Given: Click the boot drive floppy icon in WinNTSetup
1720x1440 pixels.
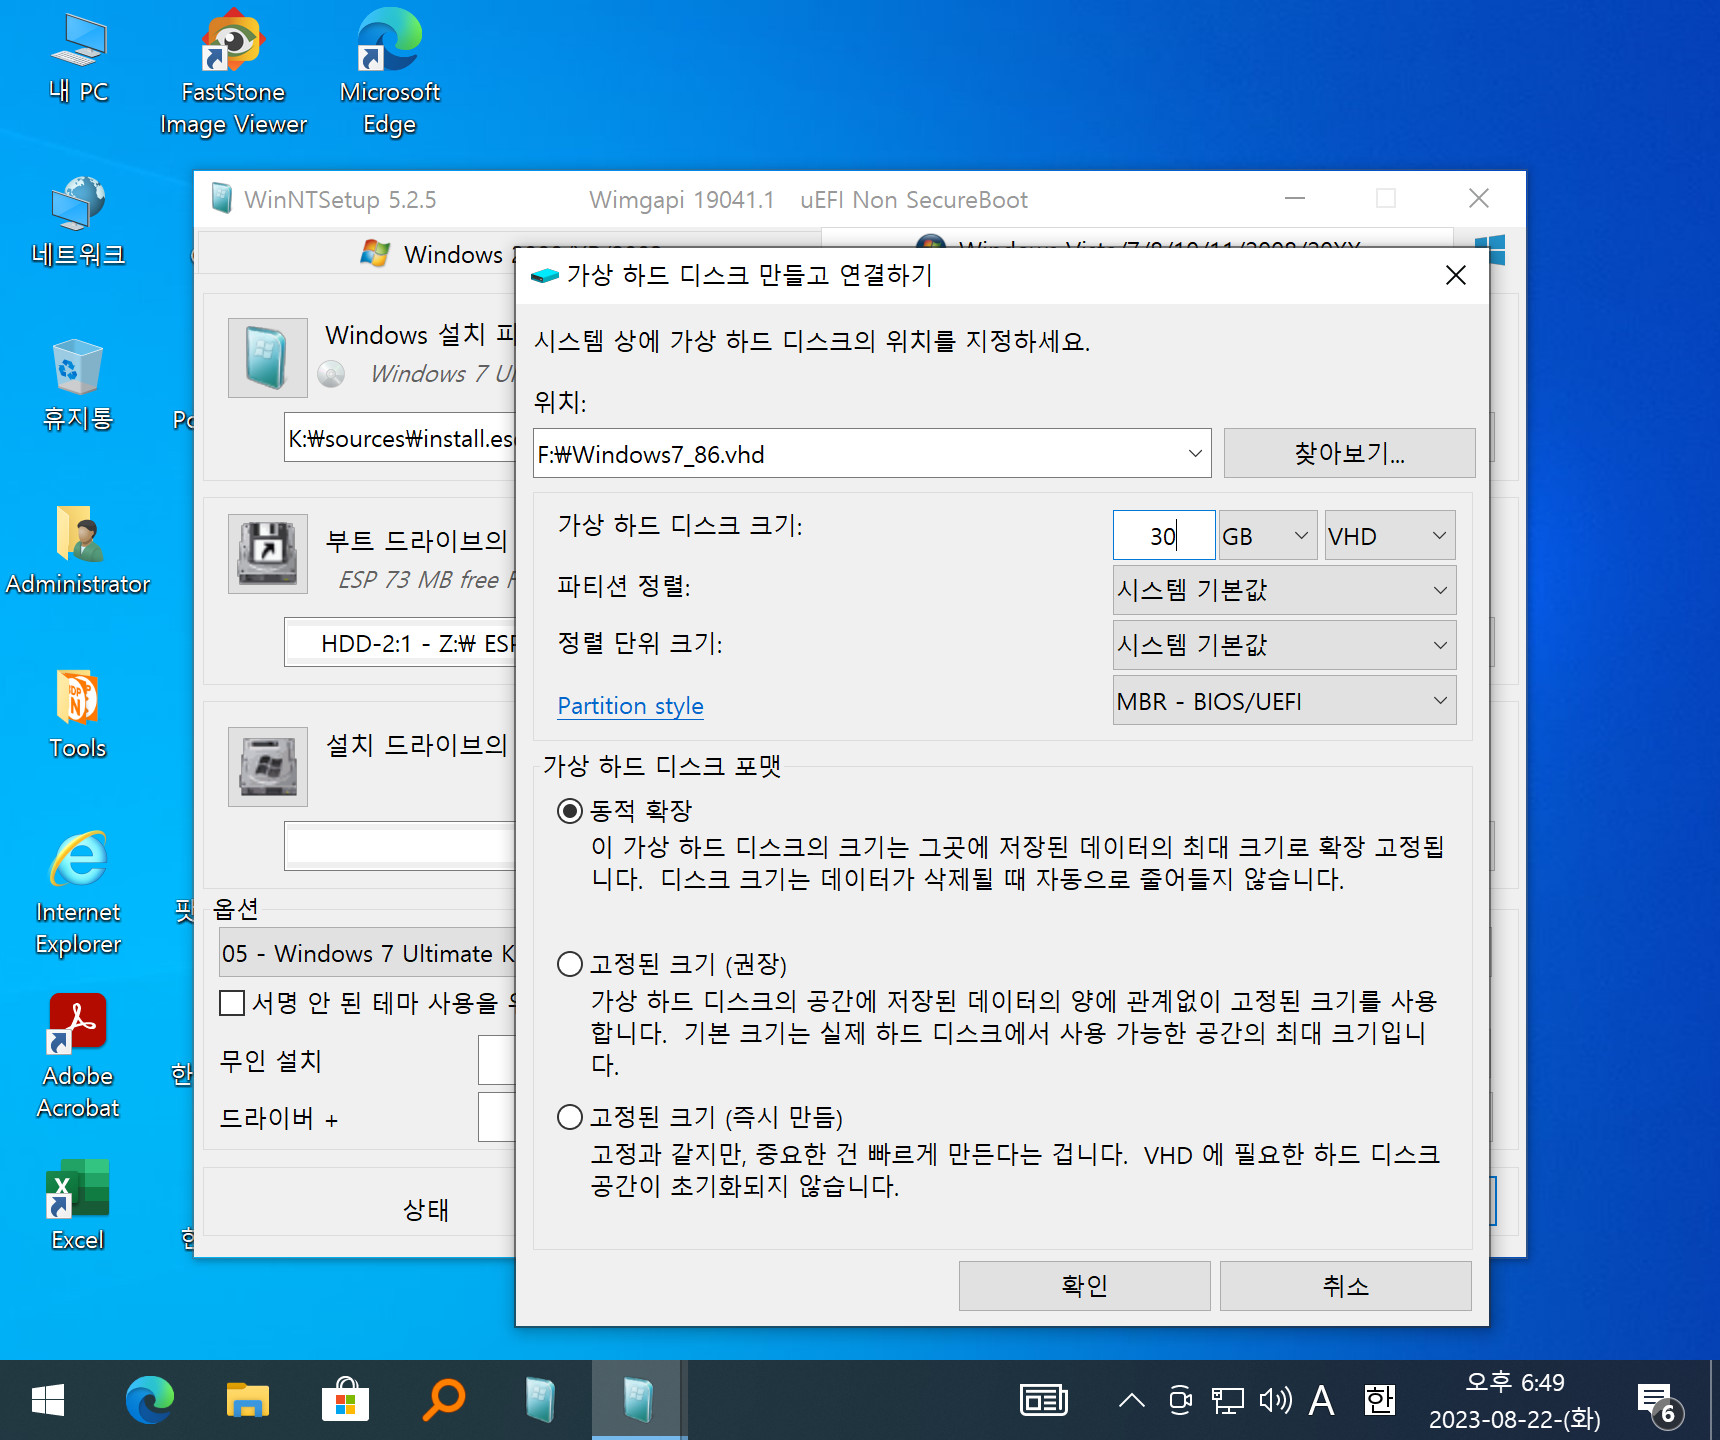Looking at the screenshot, I should (x=267, y=554).
